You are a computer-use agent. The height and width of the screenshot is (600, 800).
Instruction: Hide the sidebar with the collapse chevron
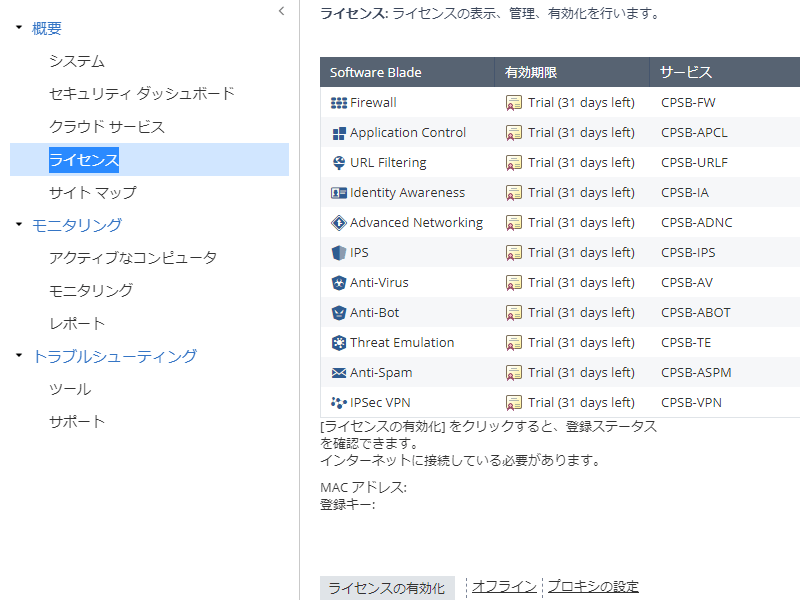tap(281, 11)
